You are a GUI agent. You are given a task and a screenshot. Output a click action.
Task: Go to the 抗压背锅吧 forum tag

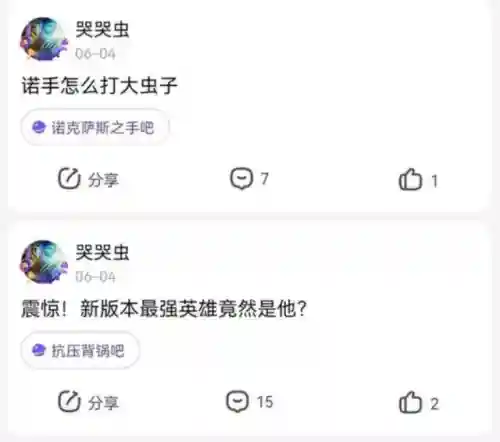[x=80, y=350]
